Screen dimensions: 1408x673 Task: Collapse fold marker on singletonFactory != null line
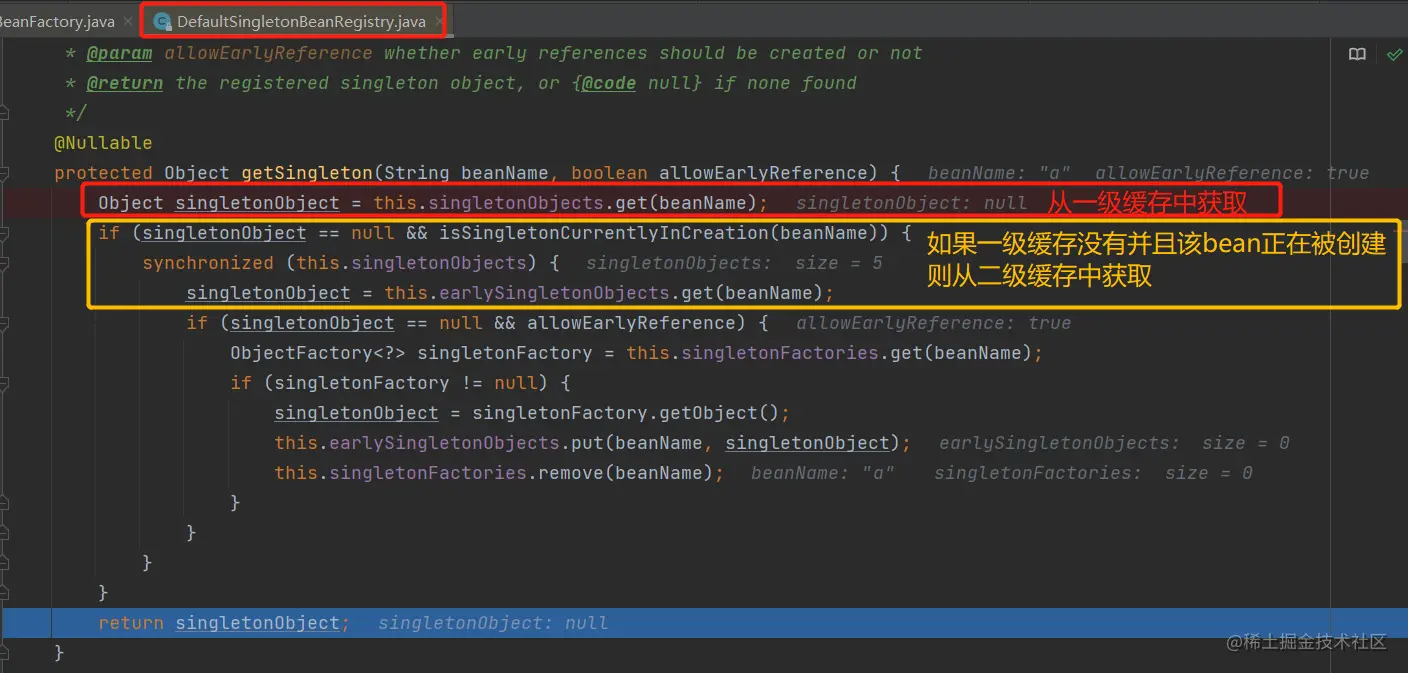5,383
